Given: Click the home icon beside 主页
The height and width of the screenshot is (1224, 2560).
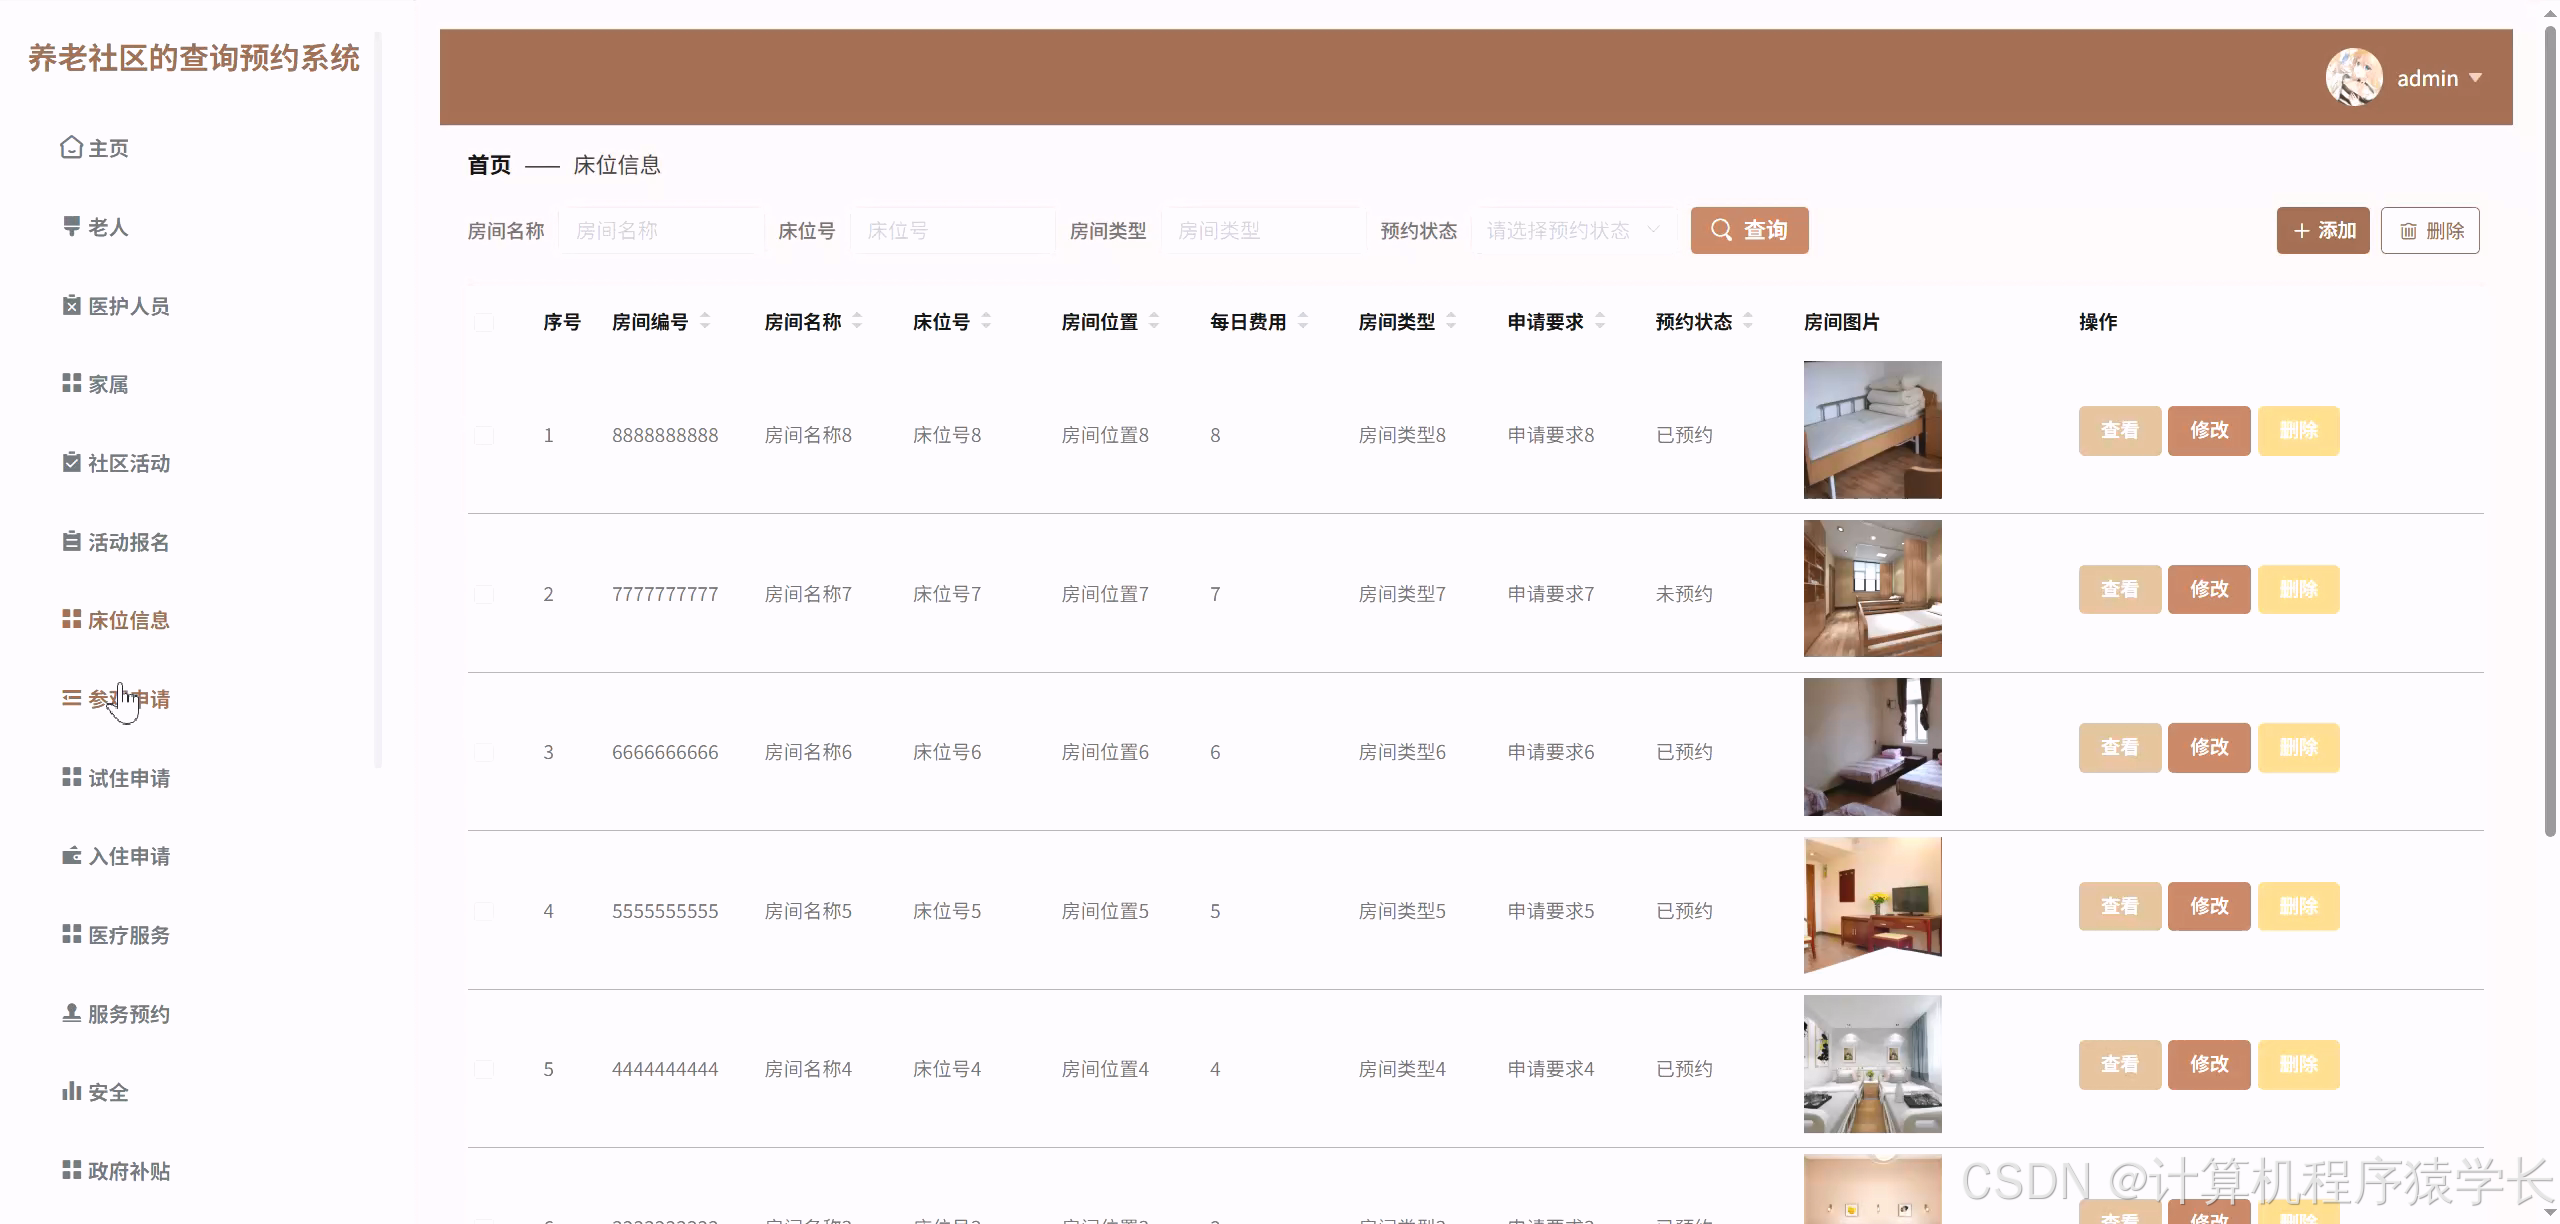Looking at the screenshot, I should pos(71,148).
